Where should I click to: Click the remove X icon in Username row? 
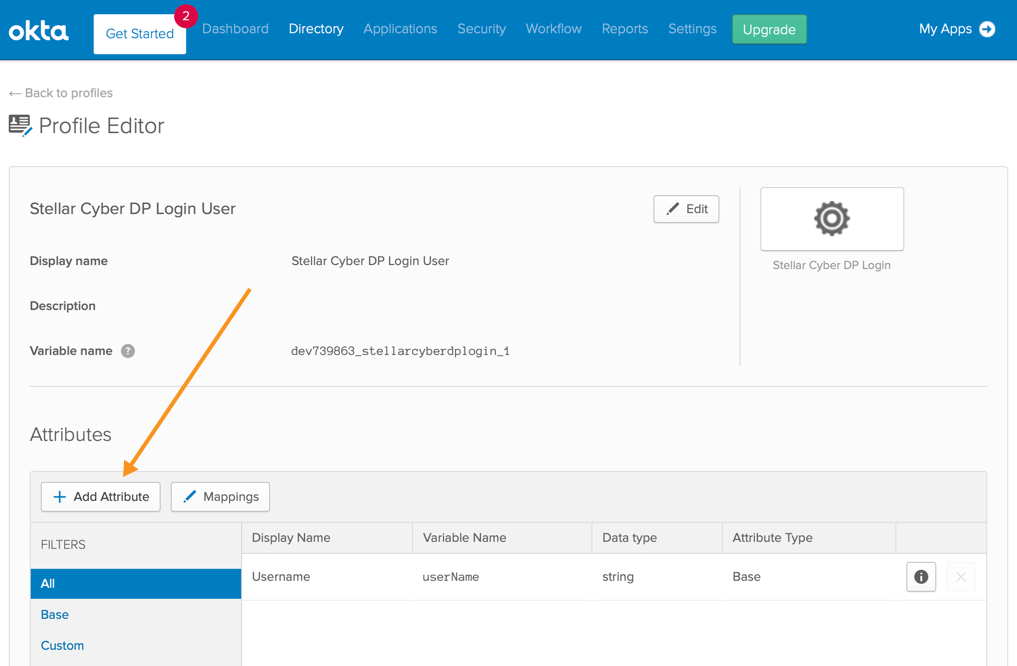pos(960,577)
